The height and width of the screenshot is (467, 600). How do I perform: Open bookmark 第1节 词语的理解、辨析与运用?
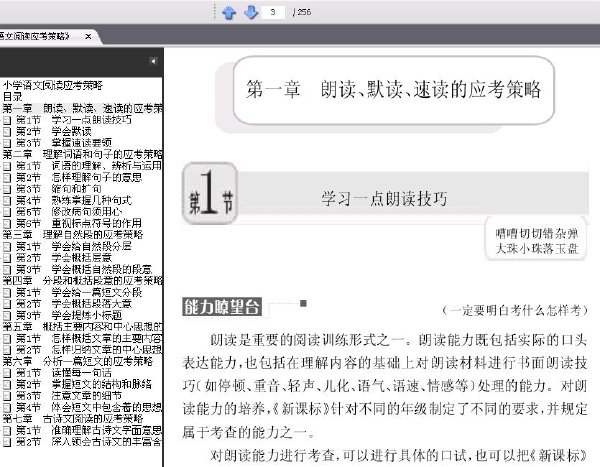(89, 166)
